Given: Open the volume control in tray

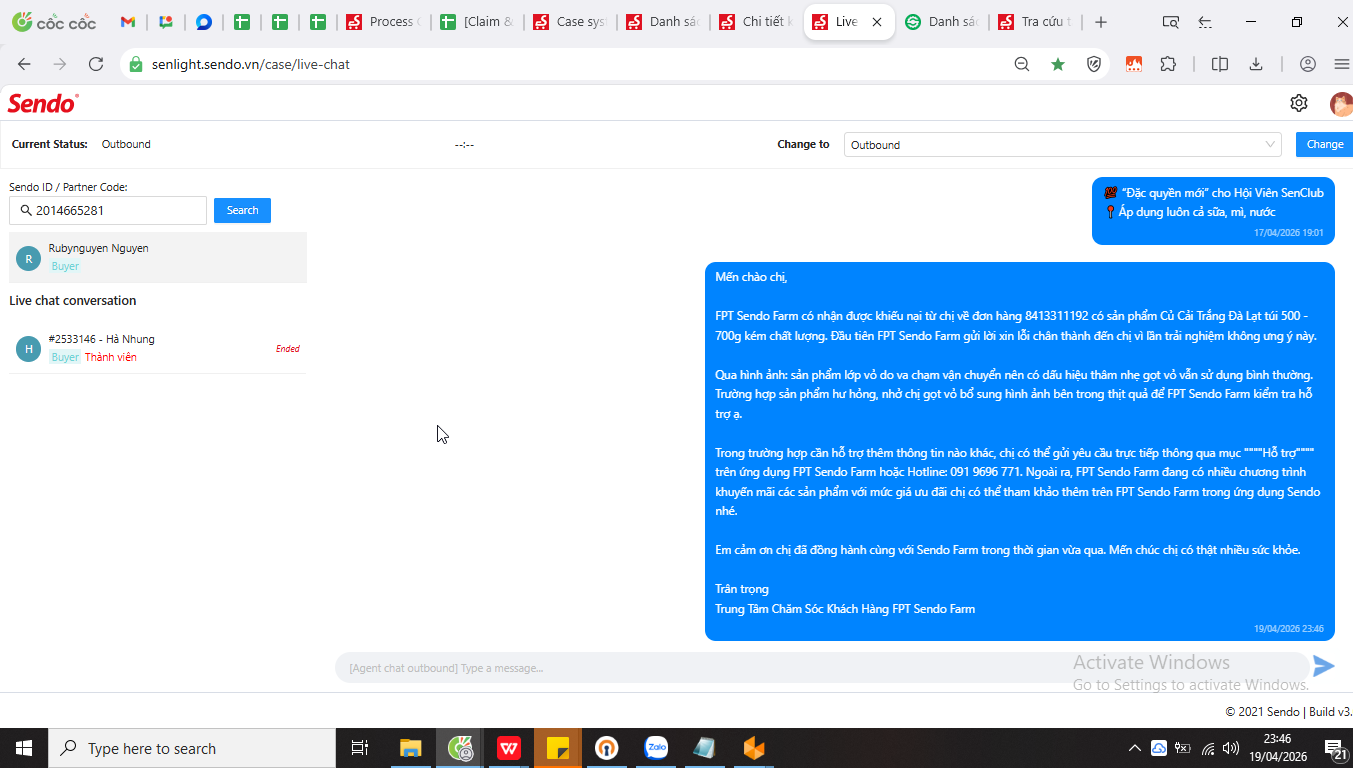Looking at the screenshot, I should 1233,748.
